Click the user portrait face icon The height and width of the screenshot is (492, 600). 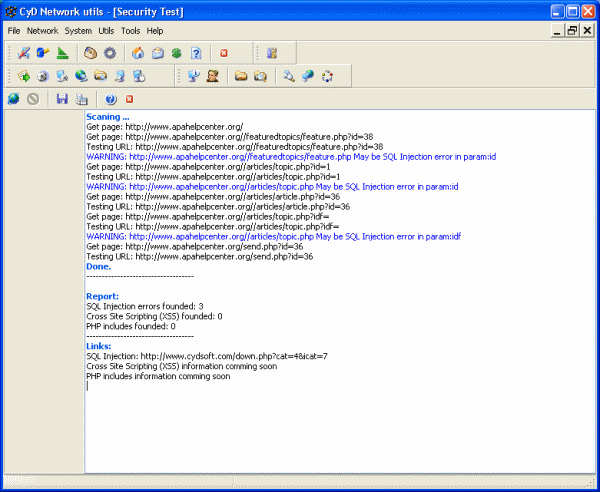pos(213,76)
